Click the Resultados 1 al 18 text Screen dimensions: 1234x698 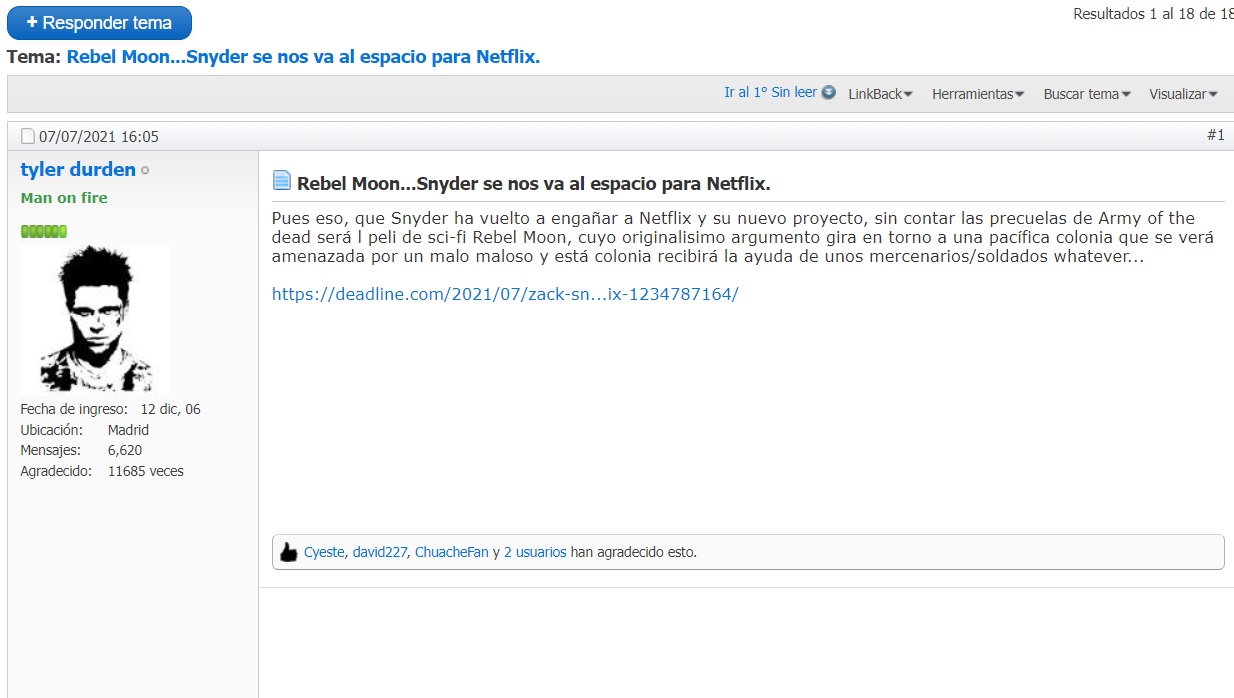pos(1153,14)
